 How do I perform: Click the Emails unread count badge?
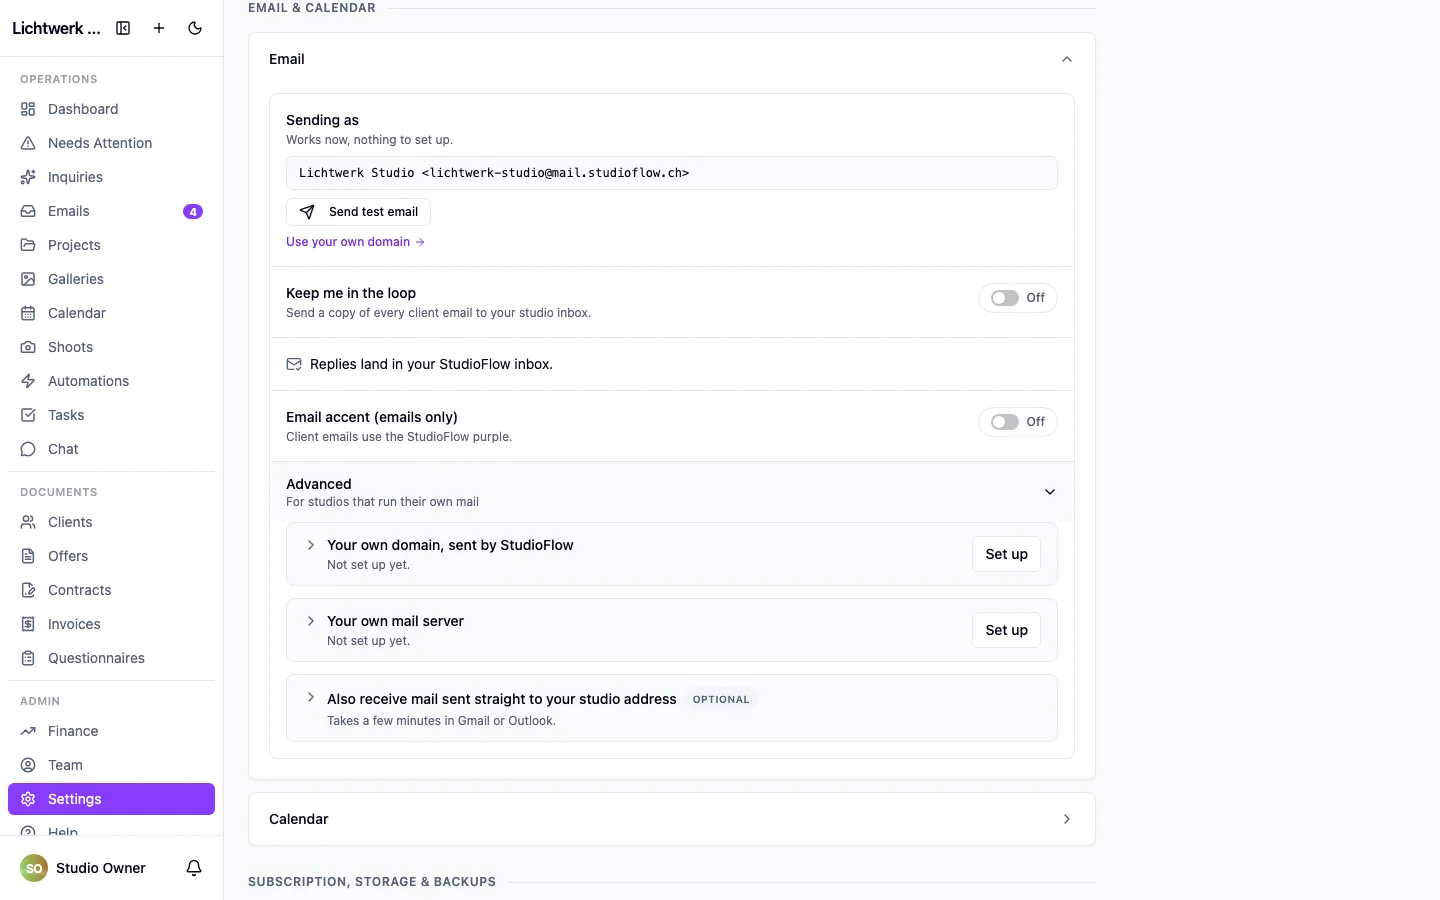click(193, 211)
